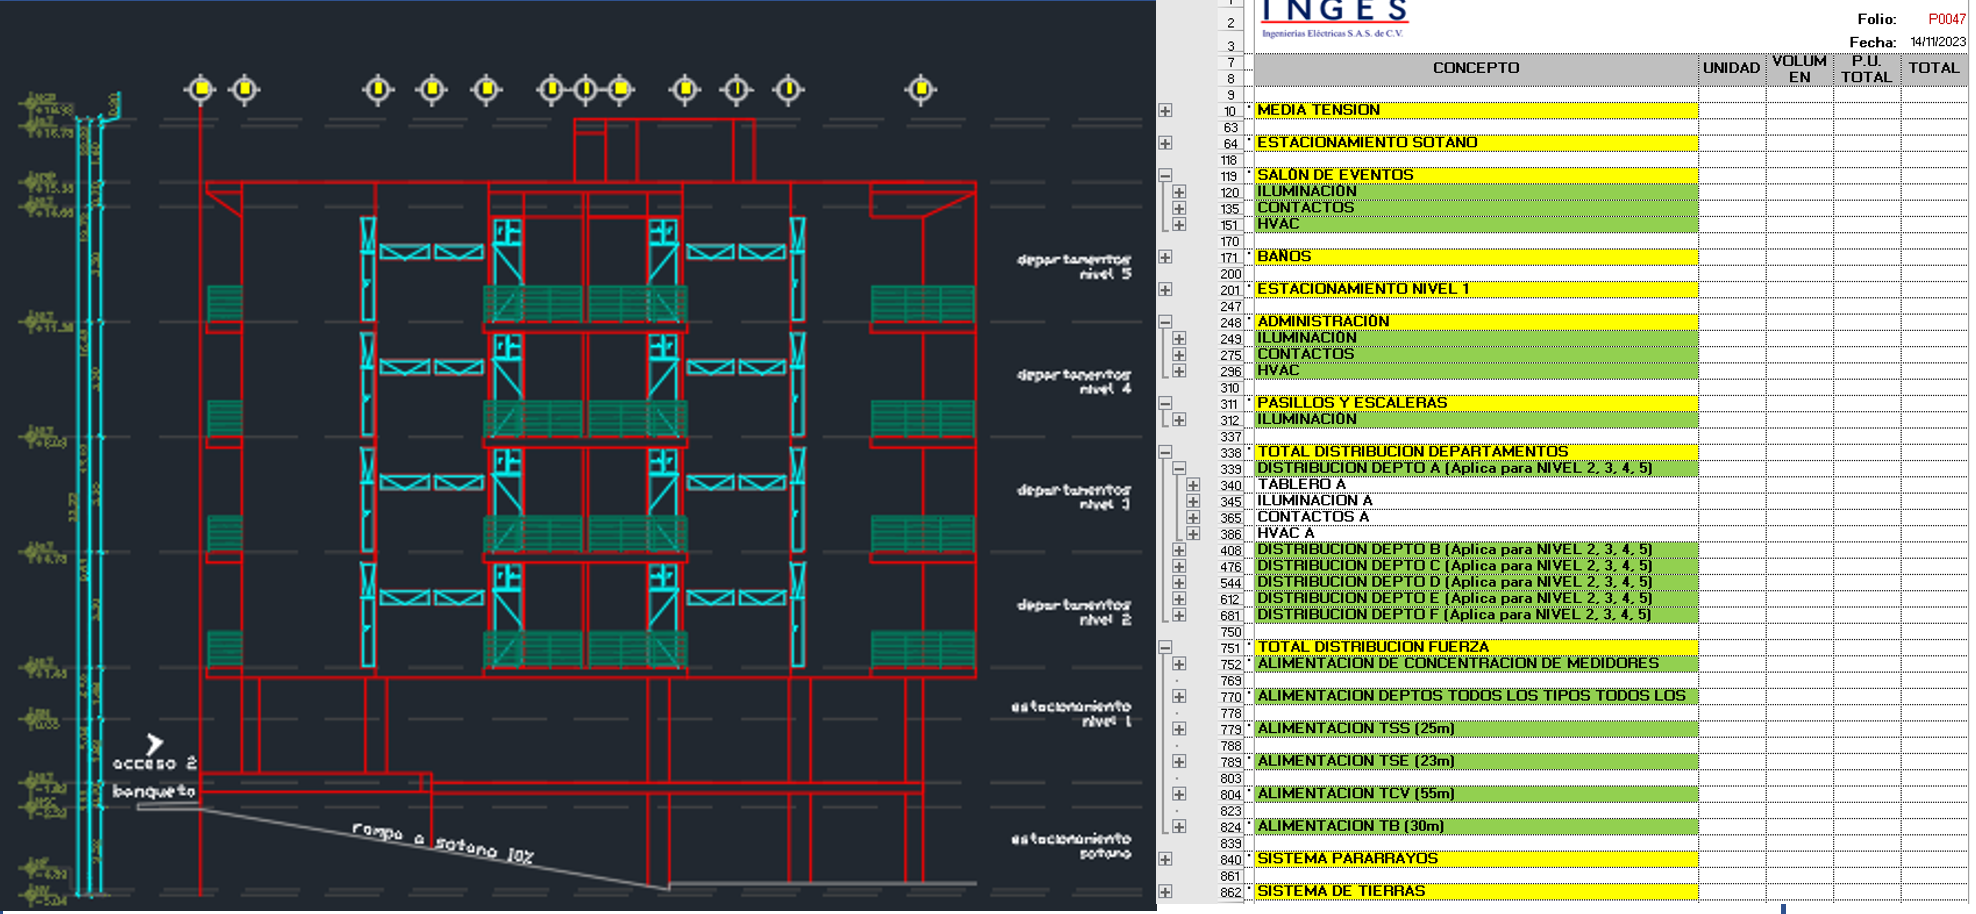The width and height of the screenshot is (1976, 914).
Task: Click the row 201 header
Action: point(1230,291)
